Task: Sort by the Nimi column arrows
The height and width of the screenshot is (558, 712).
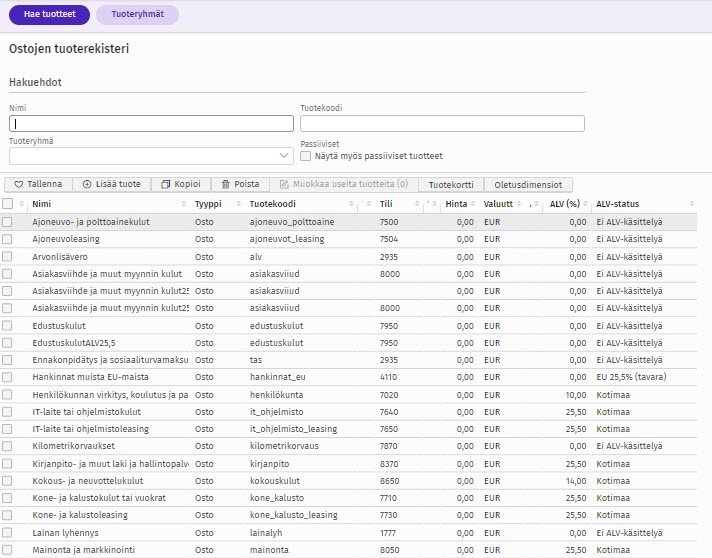Action: tap(184, 204)
